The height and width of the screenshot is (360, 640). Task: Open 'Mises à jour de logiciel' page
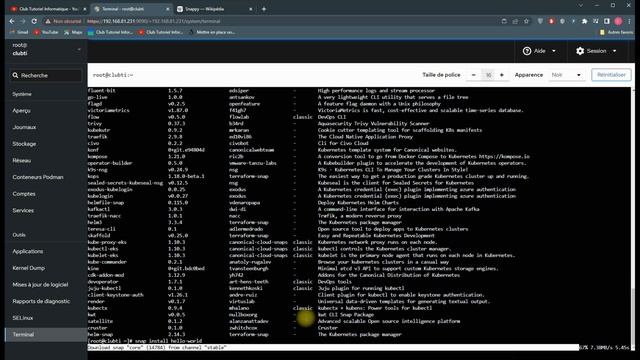(x=40, y=285)
